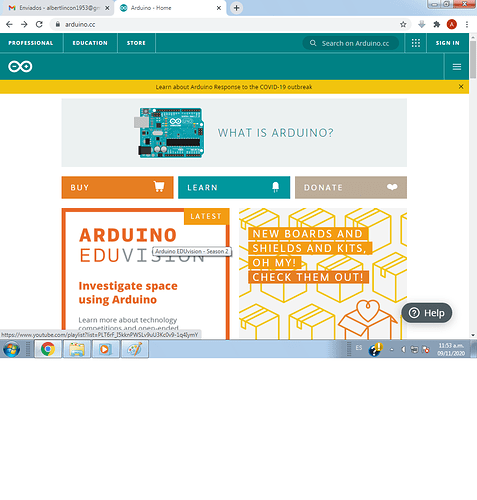The height and width of the screenshot is (500, 477).
Task: Select the Arduino - Home tab
Action: point(170,8)
